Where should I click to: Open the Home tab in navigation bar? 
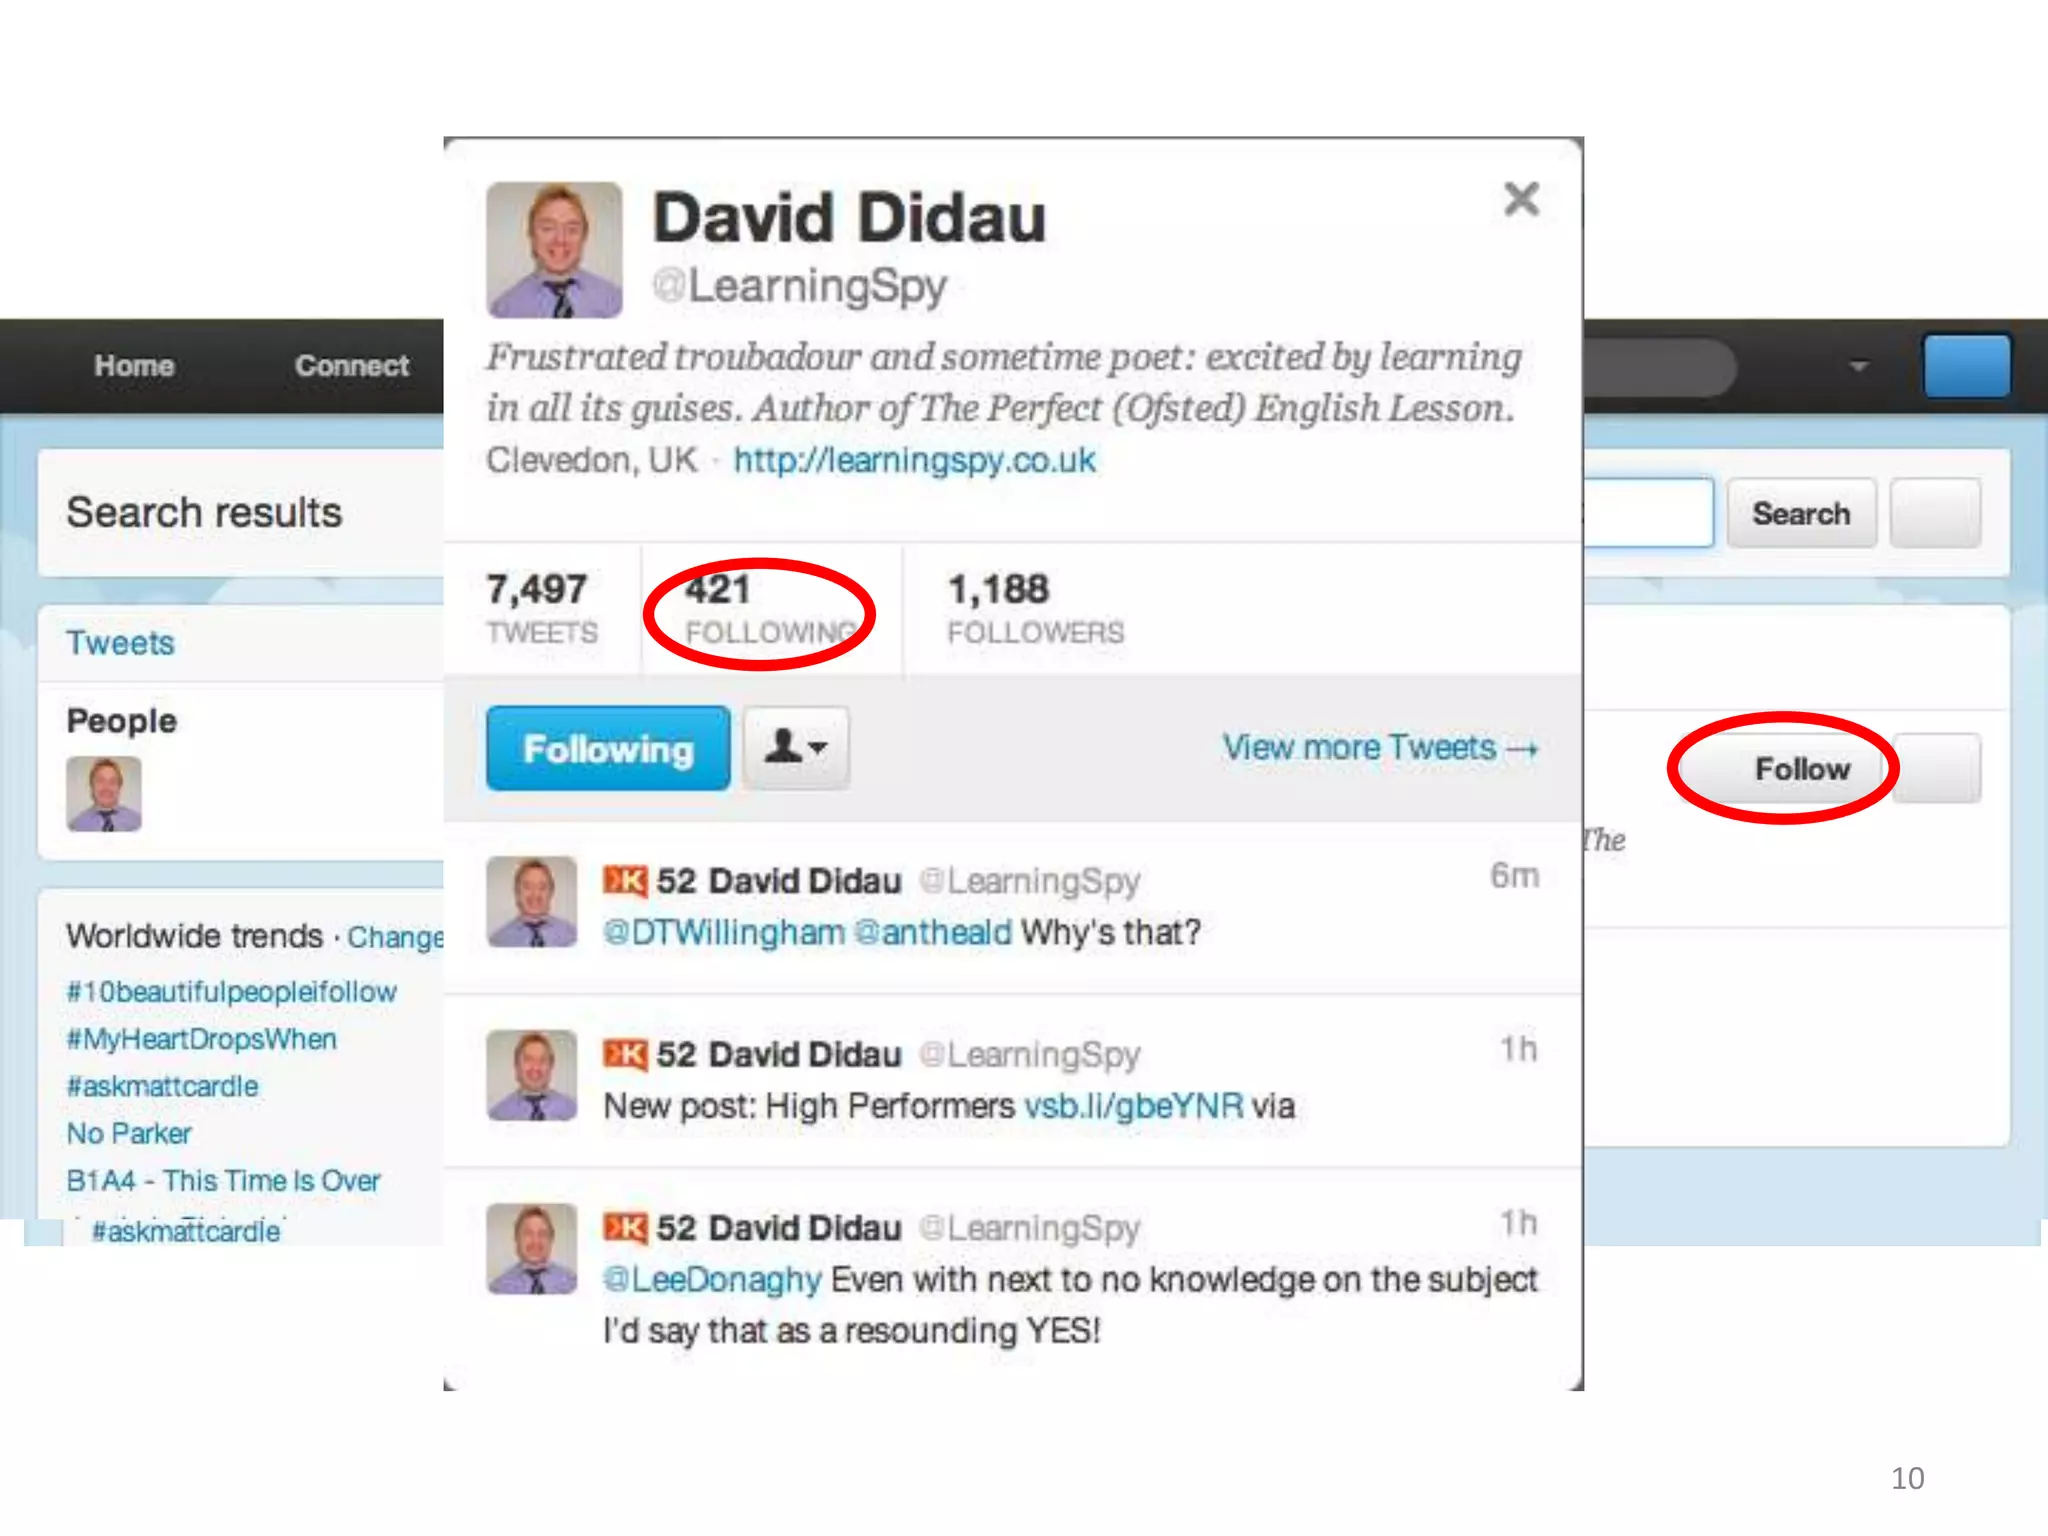[x=134, y=366]
